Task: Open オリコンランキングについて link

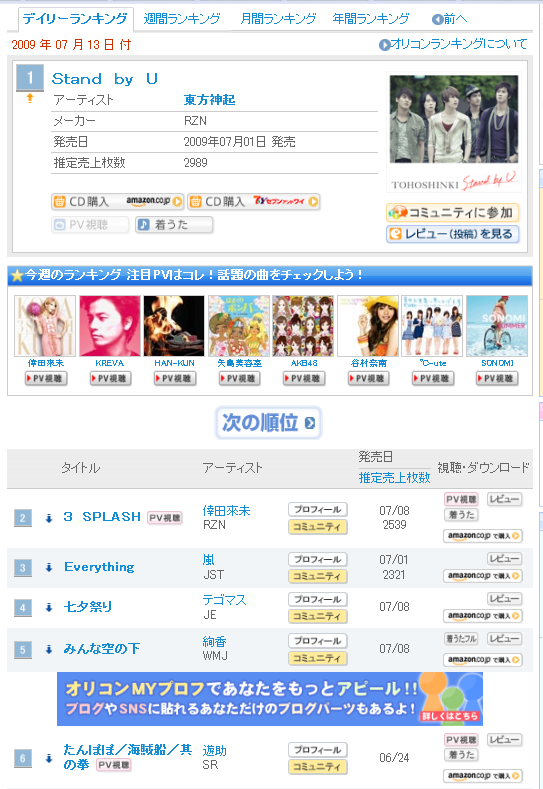Action: [453, 44]
